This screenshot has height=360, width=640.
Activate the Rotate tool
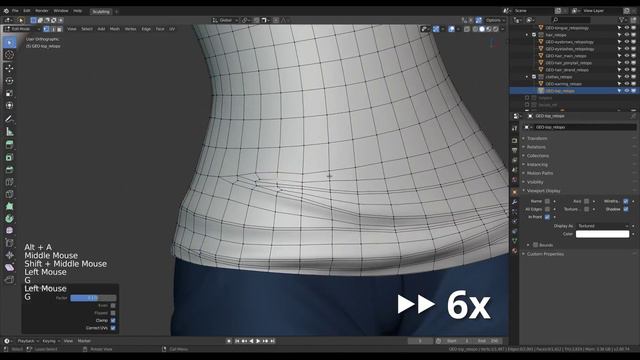9,81
